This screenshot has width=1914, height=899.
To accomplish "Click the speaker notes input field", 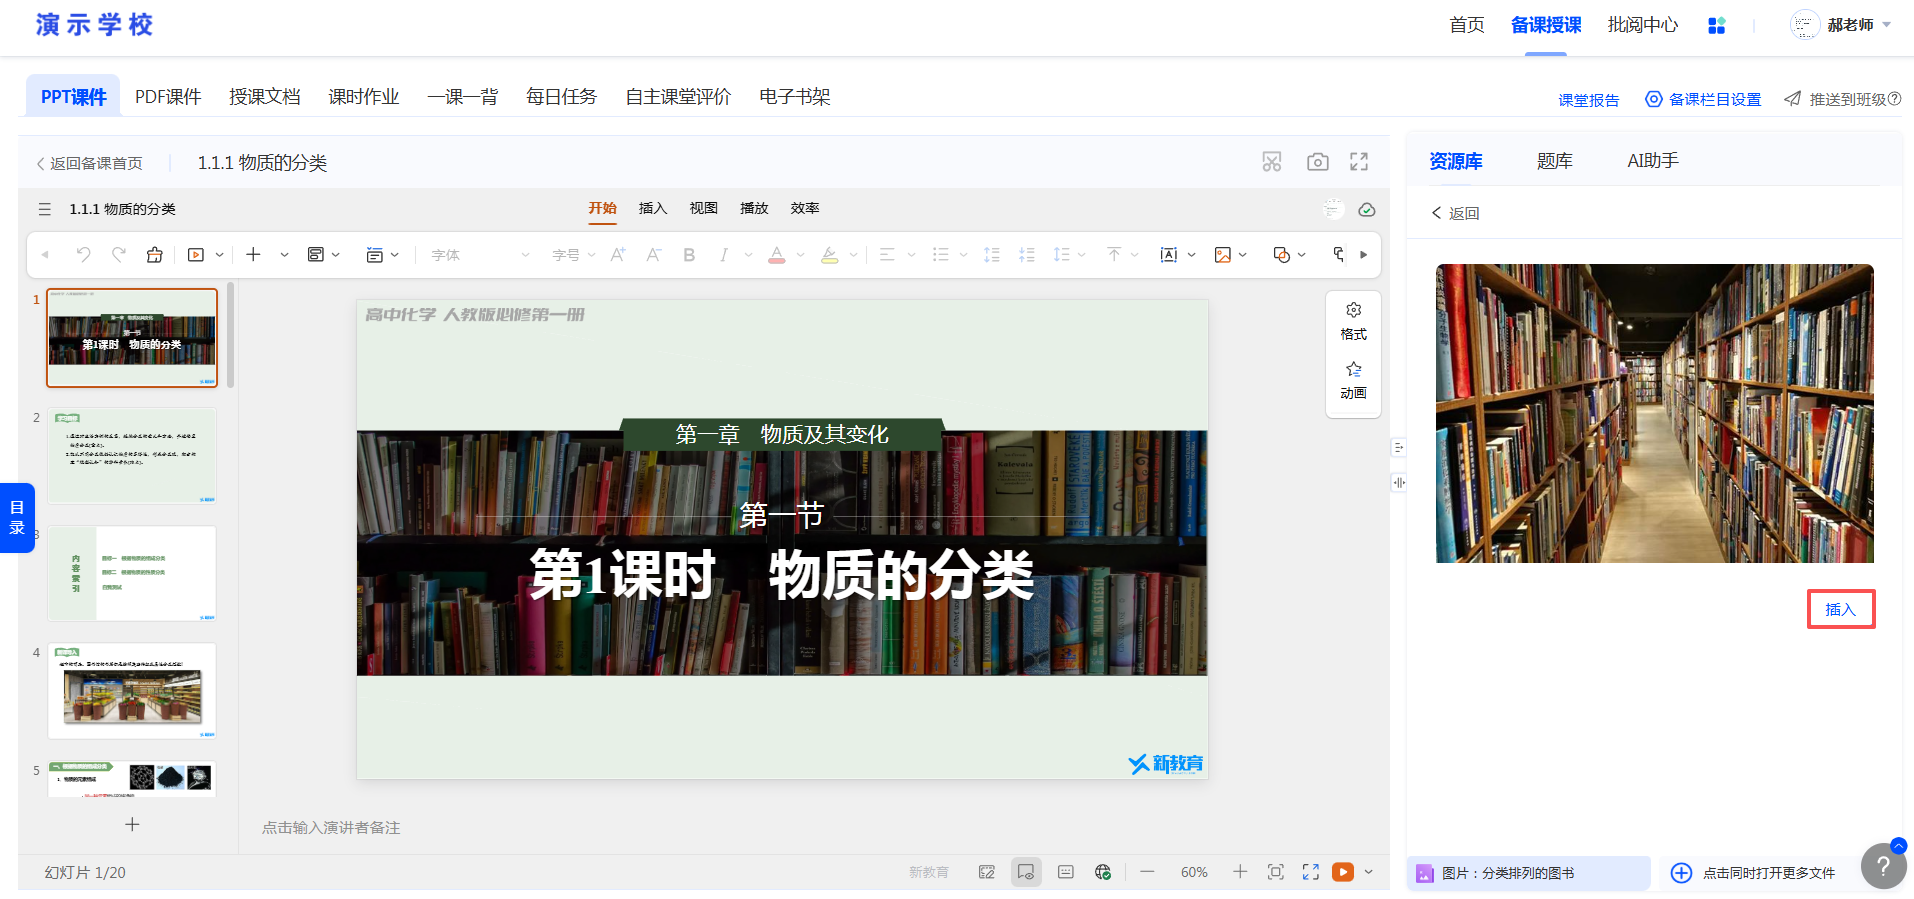I will 331,828.
